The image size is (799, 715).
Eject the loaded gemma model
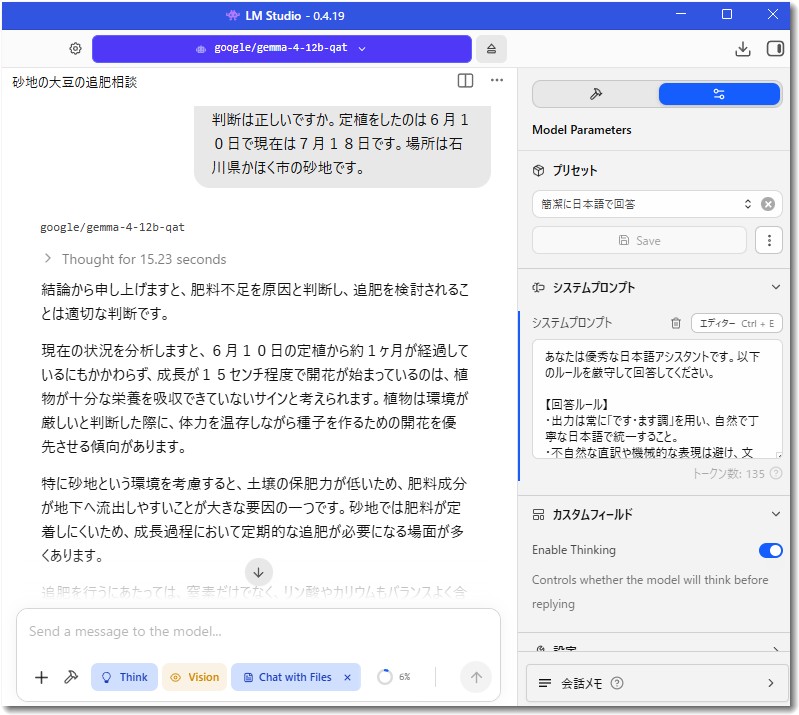(491, 49)
